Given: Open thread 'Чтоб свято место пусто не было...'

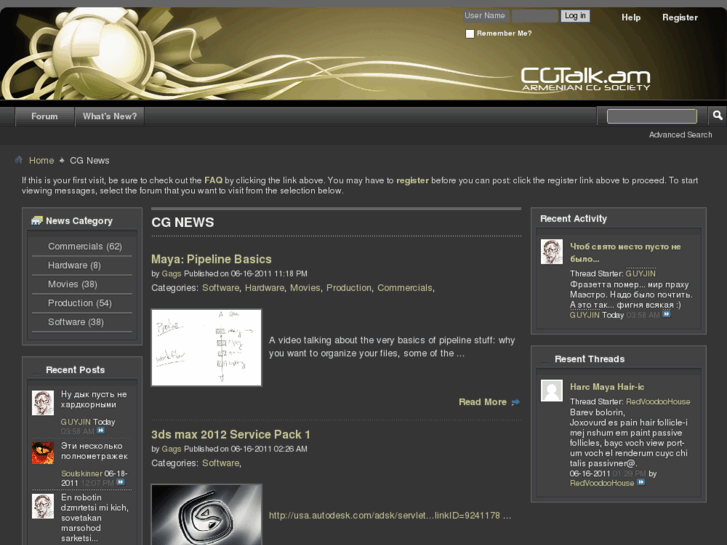Looking at the screenshot, I should pos(625,253).
